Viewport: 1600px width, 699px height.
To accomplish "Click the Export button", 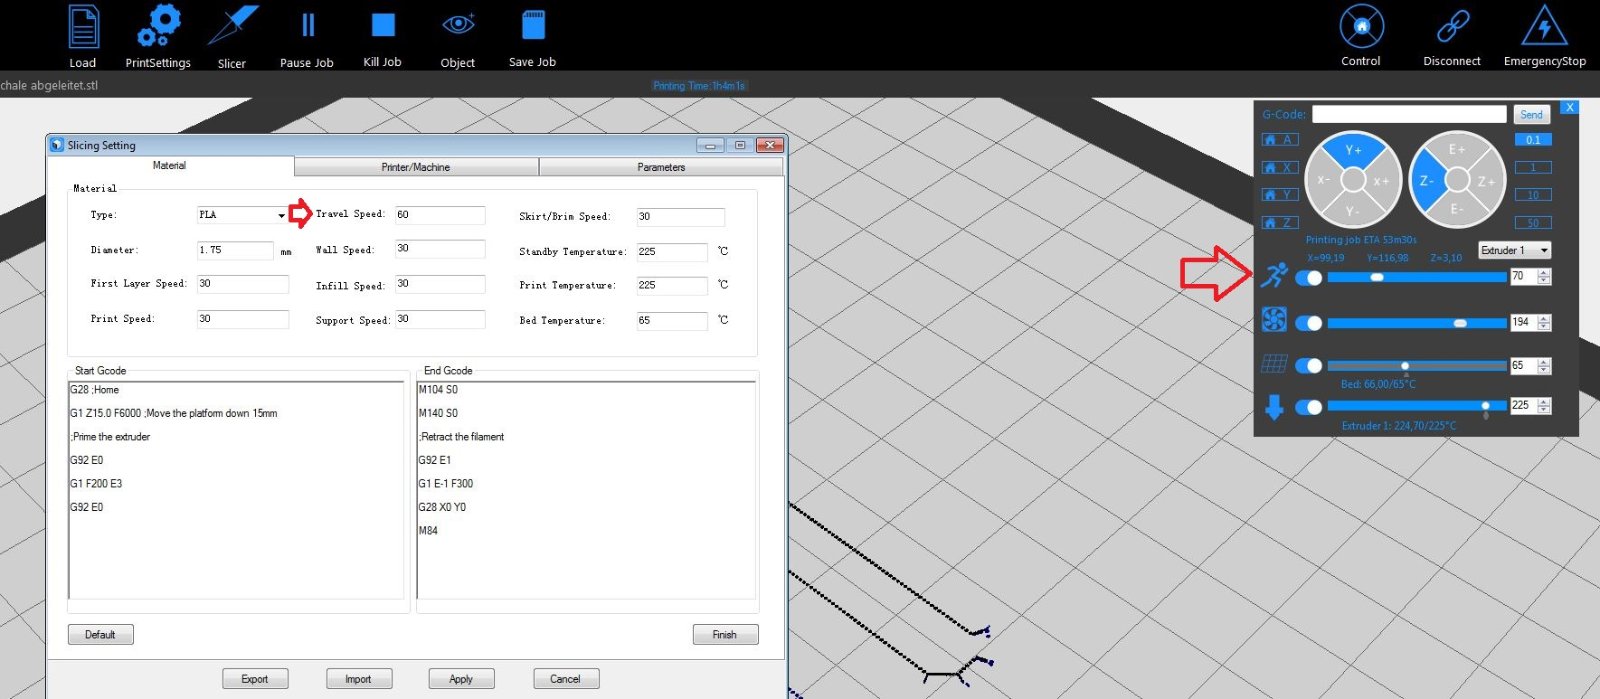I will 255,679.
